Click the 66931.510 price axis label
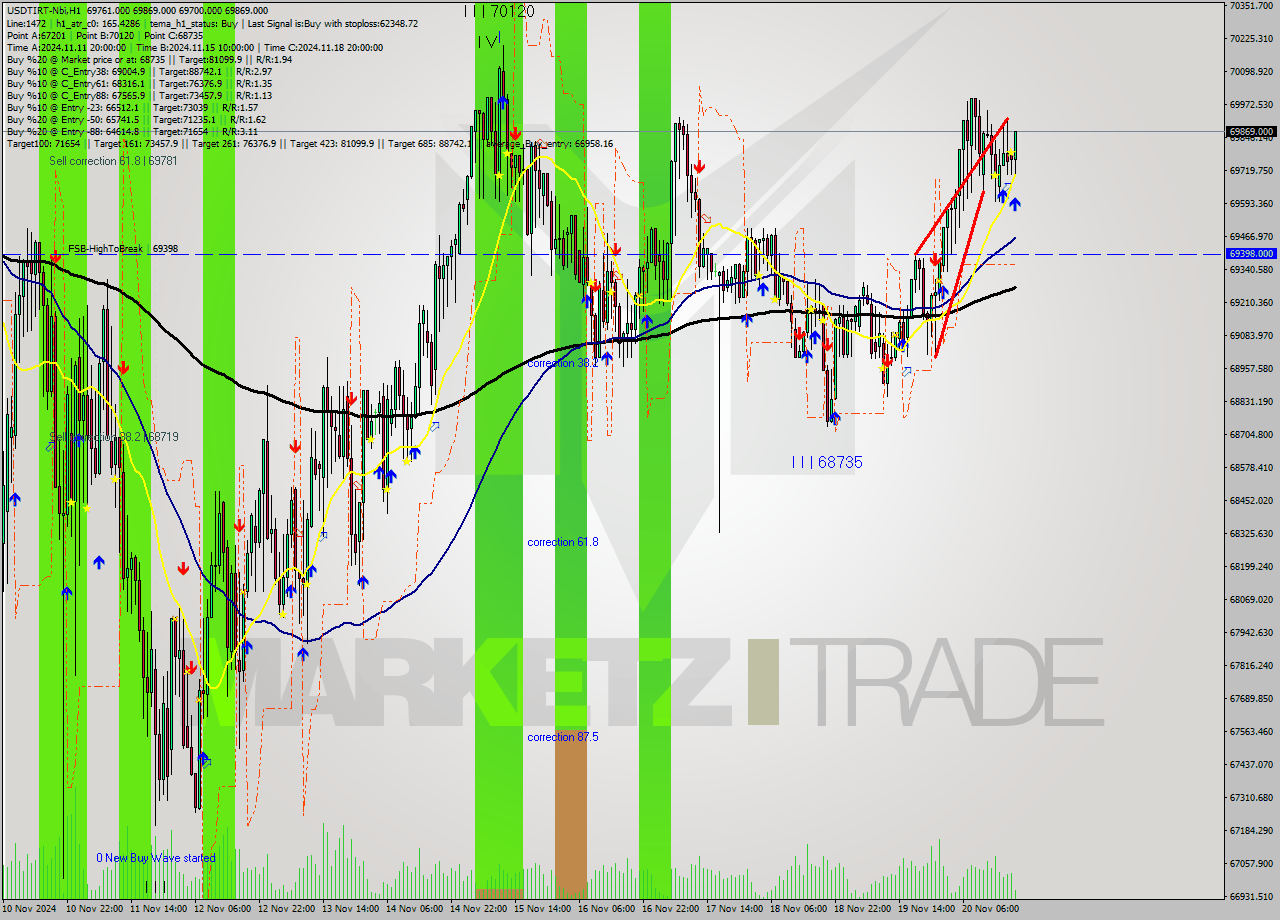 tap(1251, 896)
